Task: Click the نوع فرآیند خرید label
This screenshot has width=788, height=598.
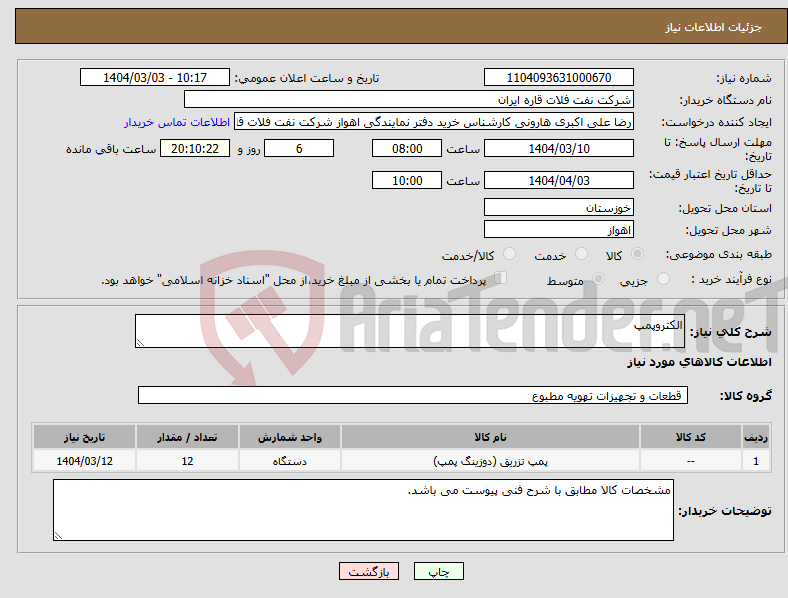Action: tap(731, 279)
